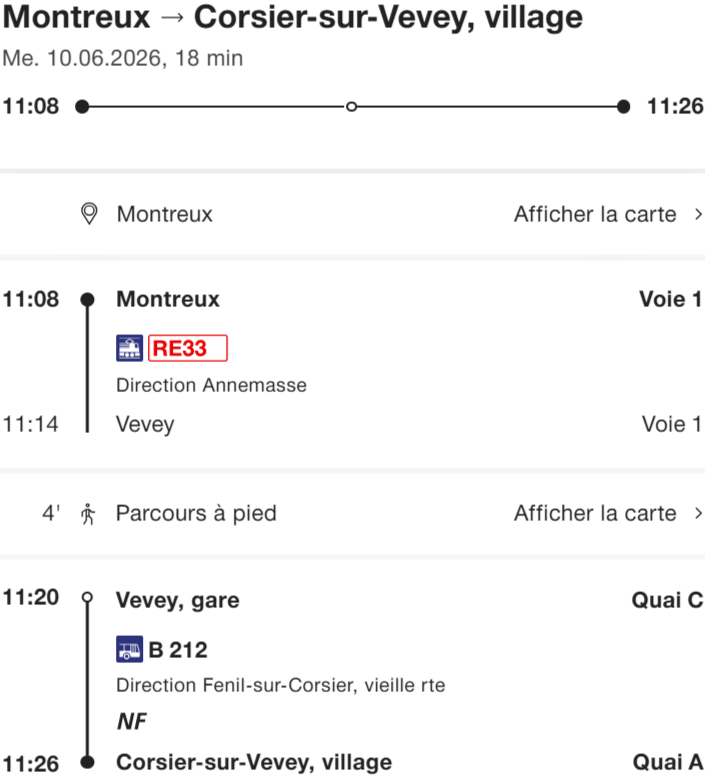The height and width of the screenshot is (775, 705).
Task: Select the Vevey arrival stop at 11:14
Action: [x=145, y=424]
